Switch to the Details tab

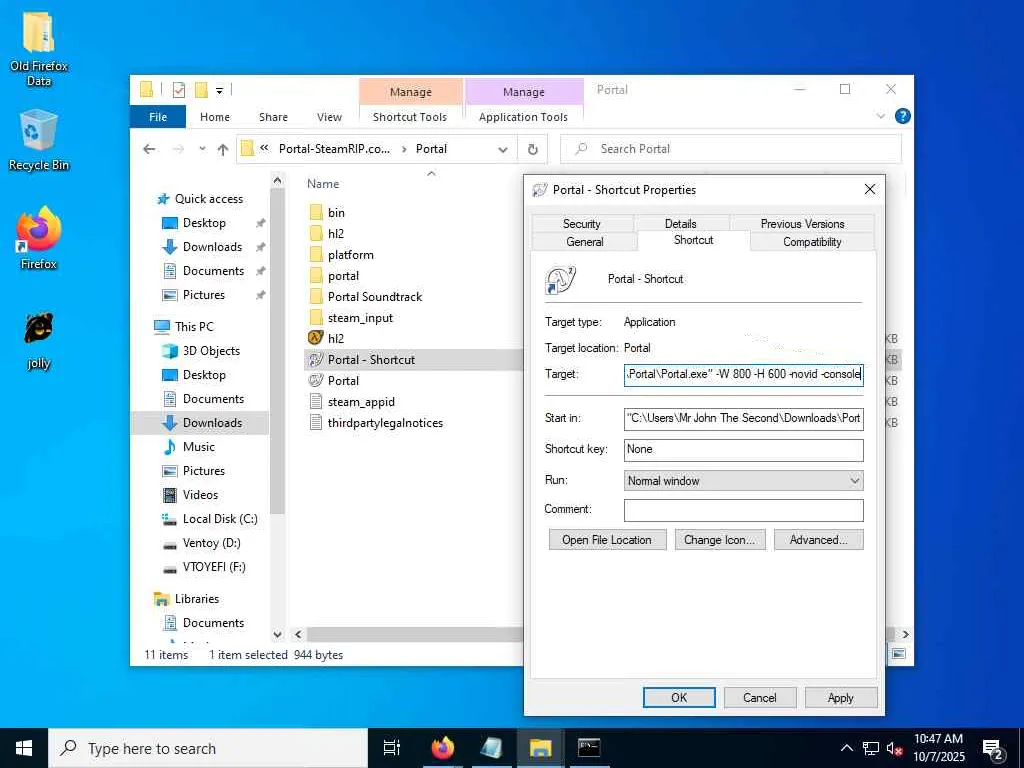(680, 223)
